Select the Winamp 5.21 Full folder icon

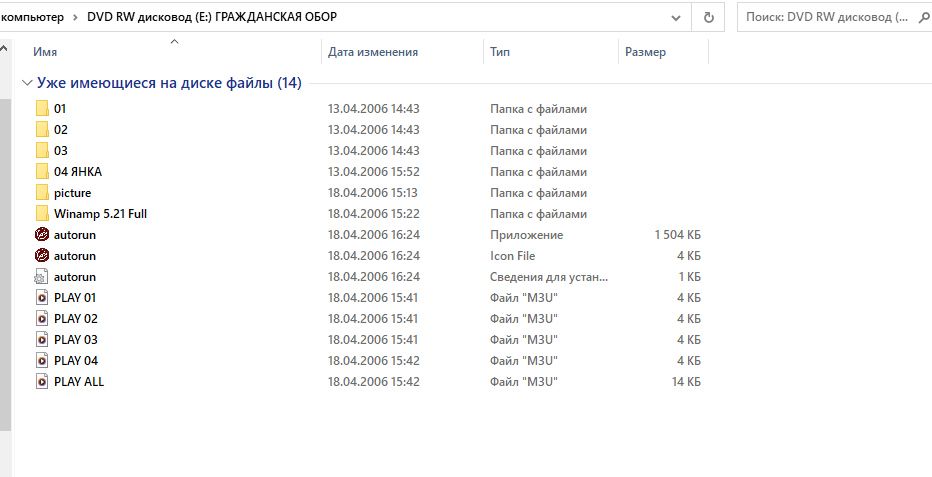(42, 213)
